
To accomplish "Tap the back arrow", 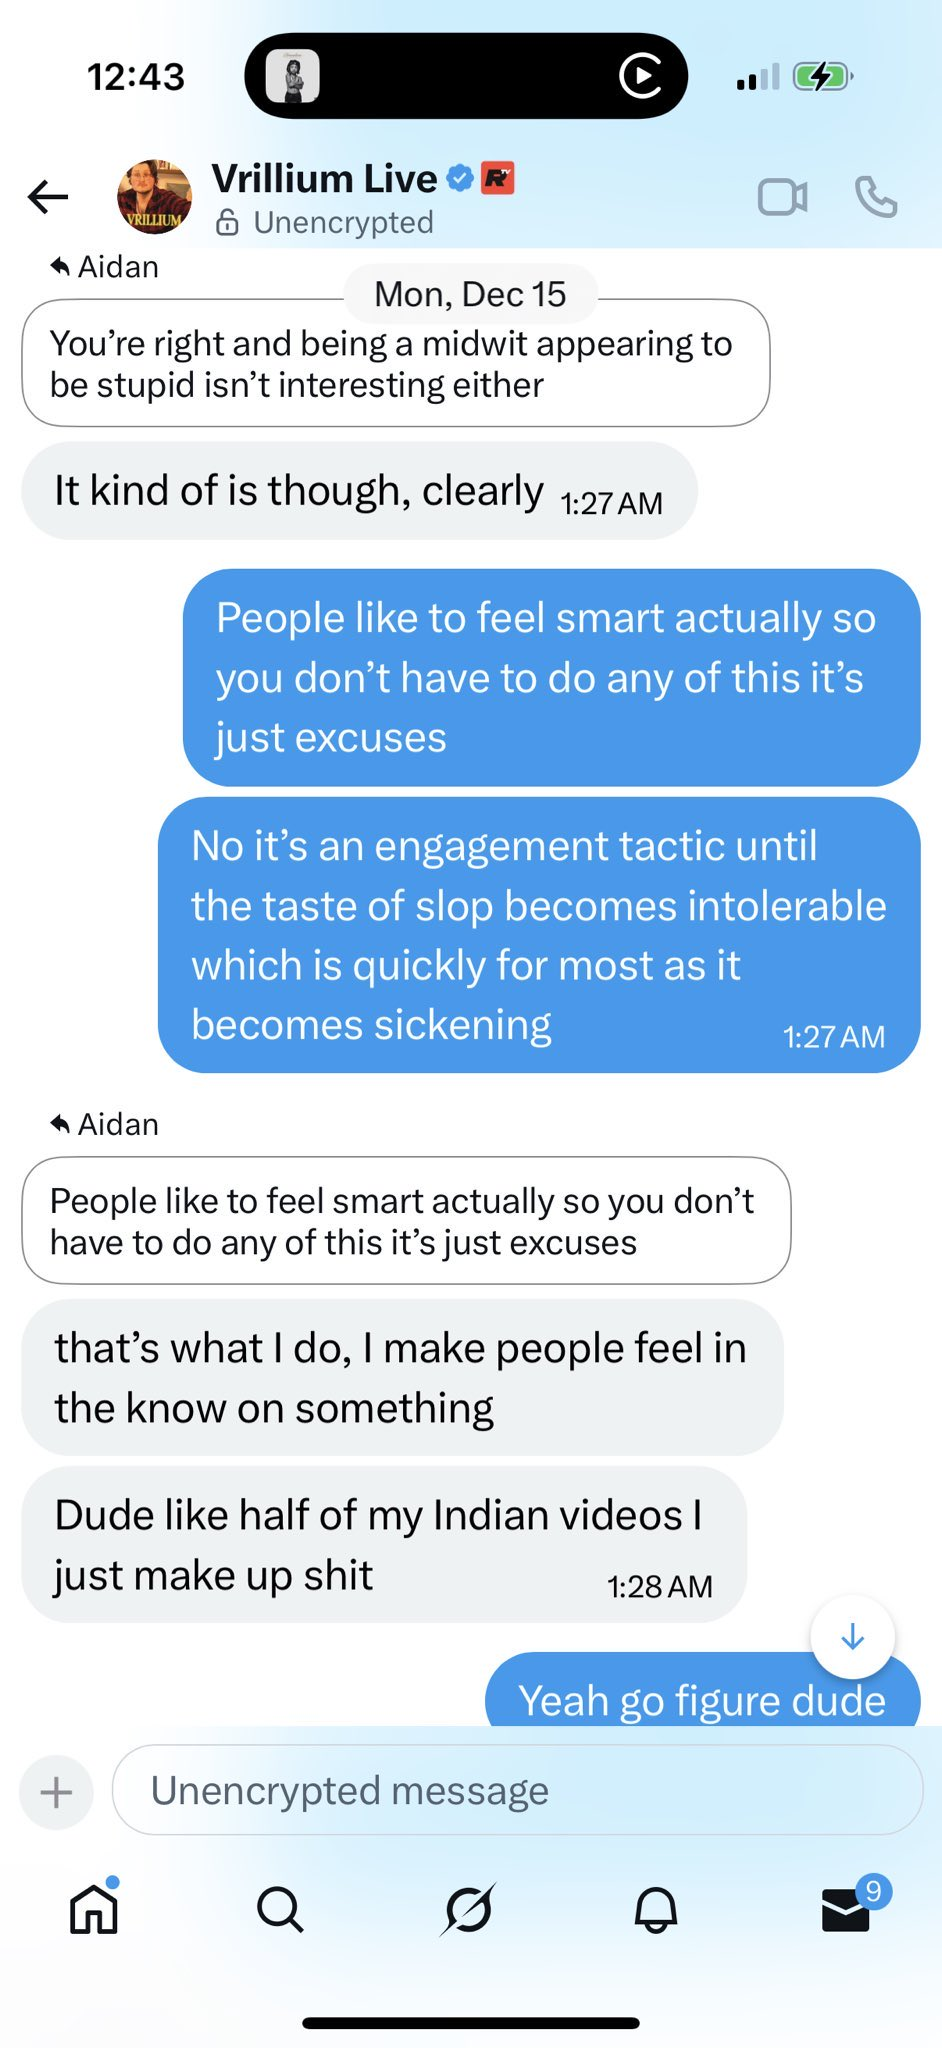I will click(x=48, y=197).
